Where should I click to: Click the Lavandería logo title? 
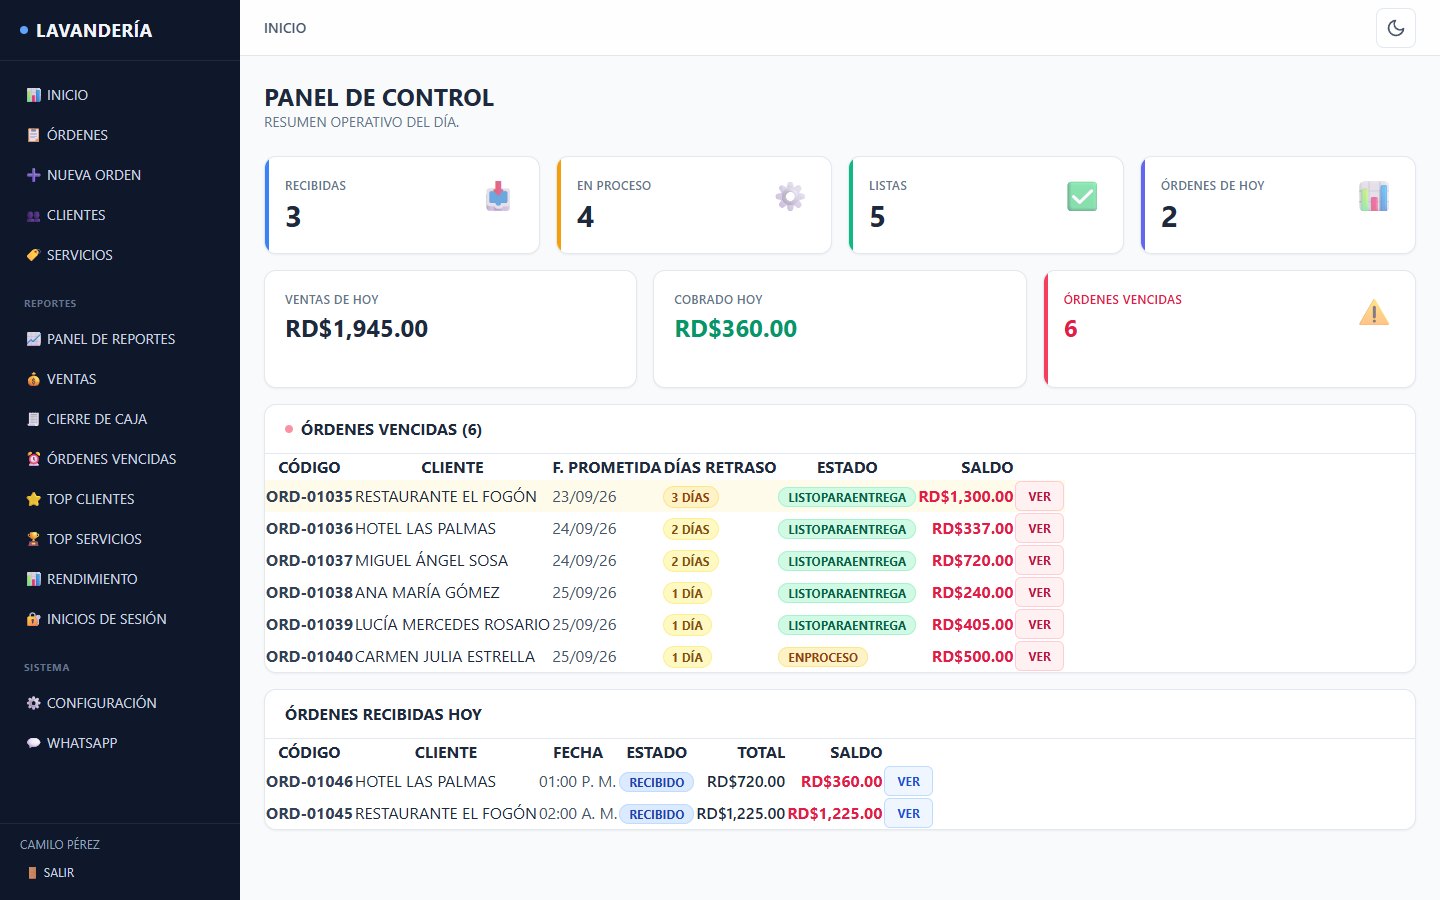tap(94, 31)
